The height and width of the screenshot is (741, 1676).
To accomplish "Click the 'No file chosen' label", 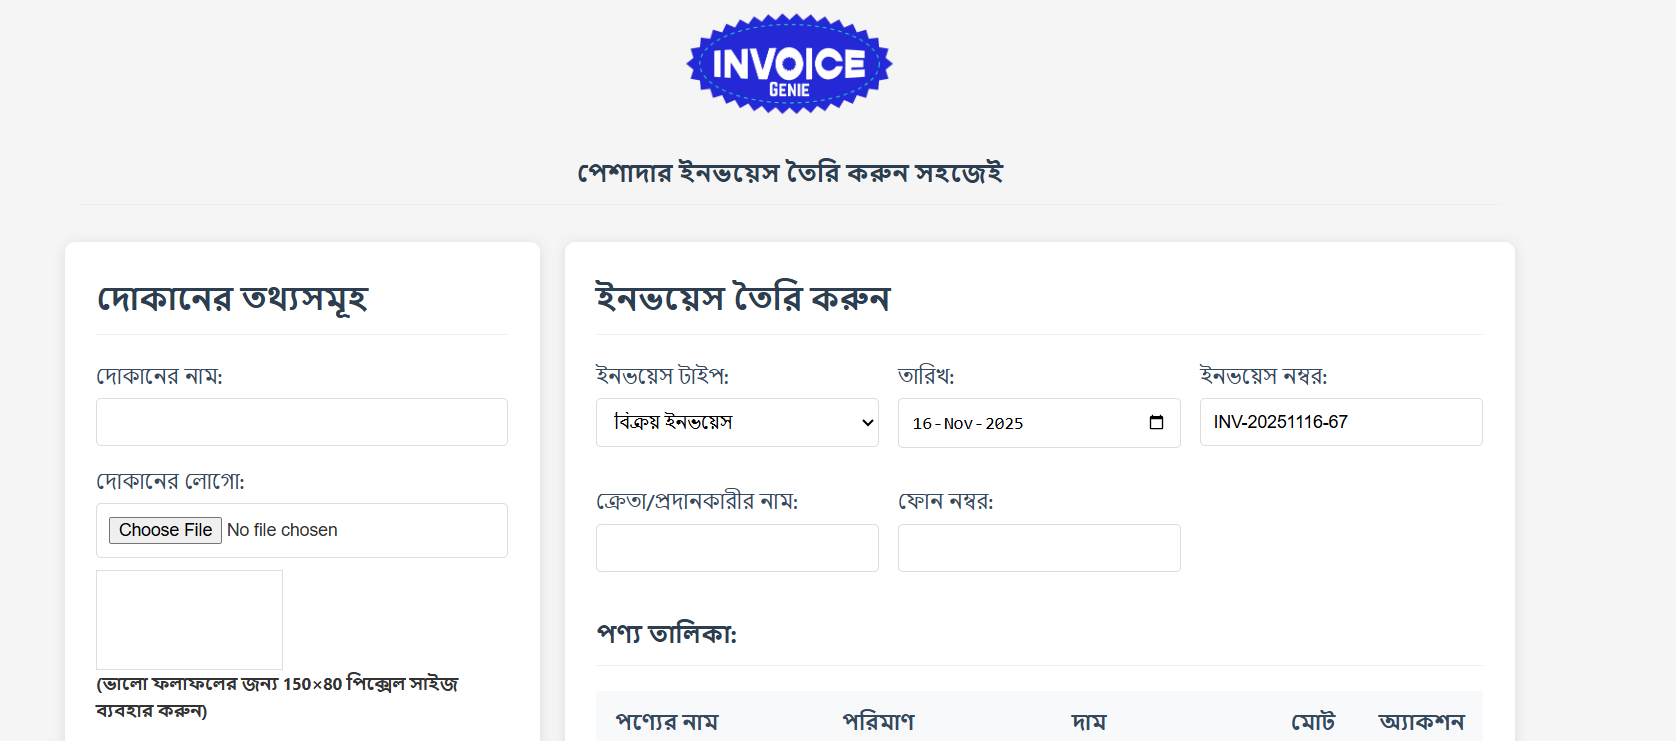I will [283, 530].
